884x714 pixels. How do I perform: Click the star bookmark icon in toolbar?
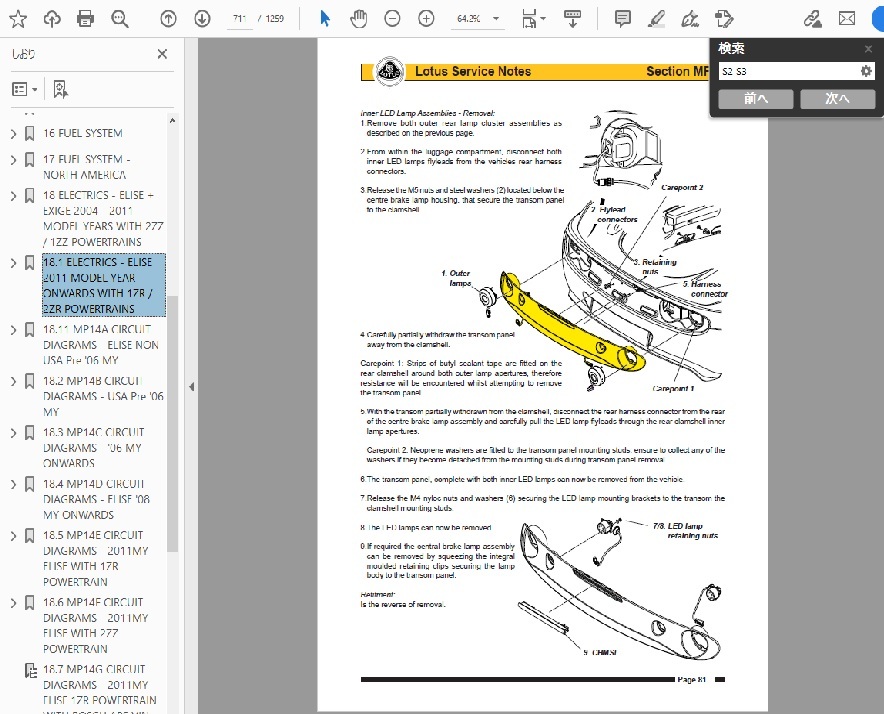click(18, 19)
